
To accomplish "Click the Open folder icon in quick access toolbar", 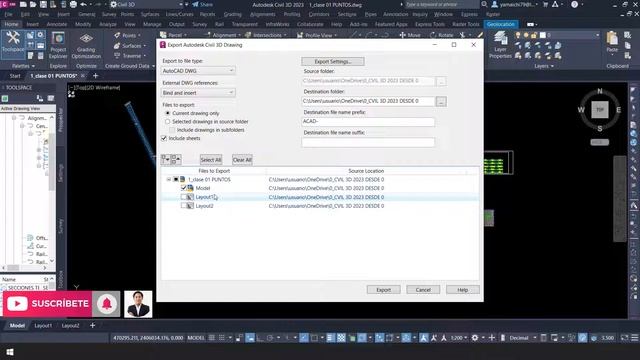I will pos(33,4).
